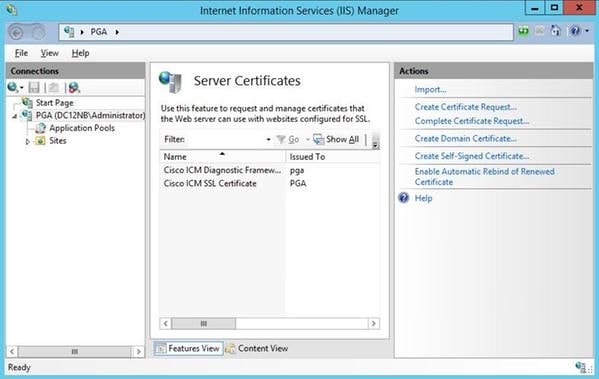Open the Go button dropdown arrow
Screen dimensions: 599x379
point(308,139)
